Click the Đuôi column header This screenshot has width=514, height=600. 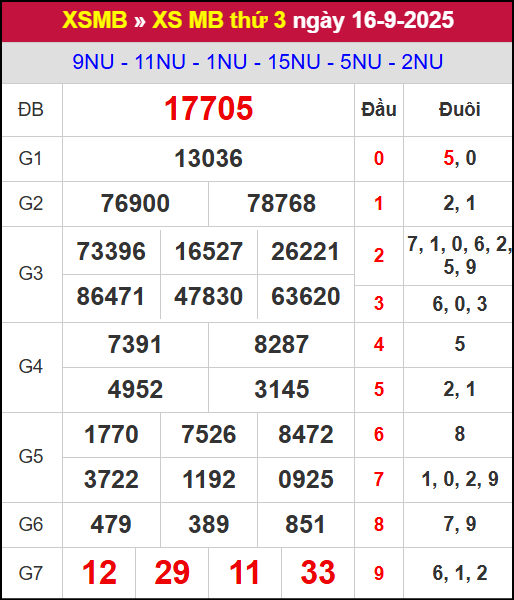(x=459, y=110)
